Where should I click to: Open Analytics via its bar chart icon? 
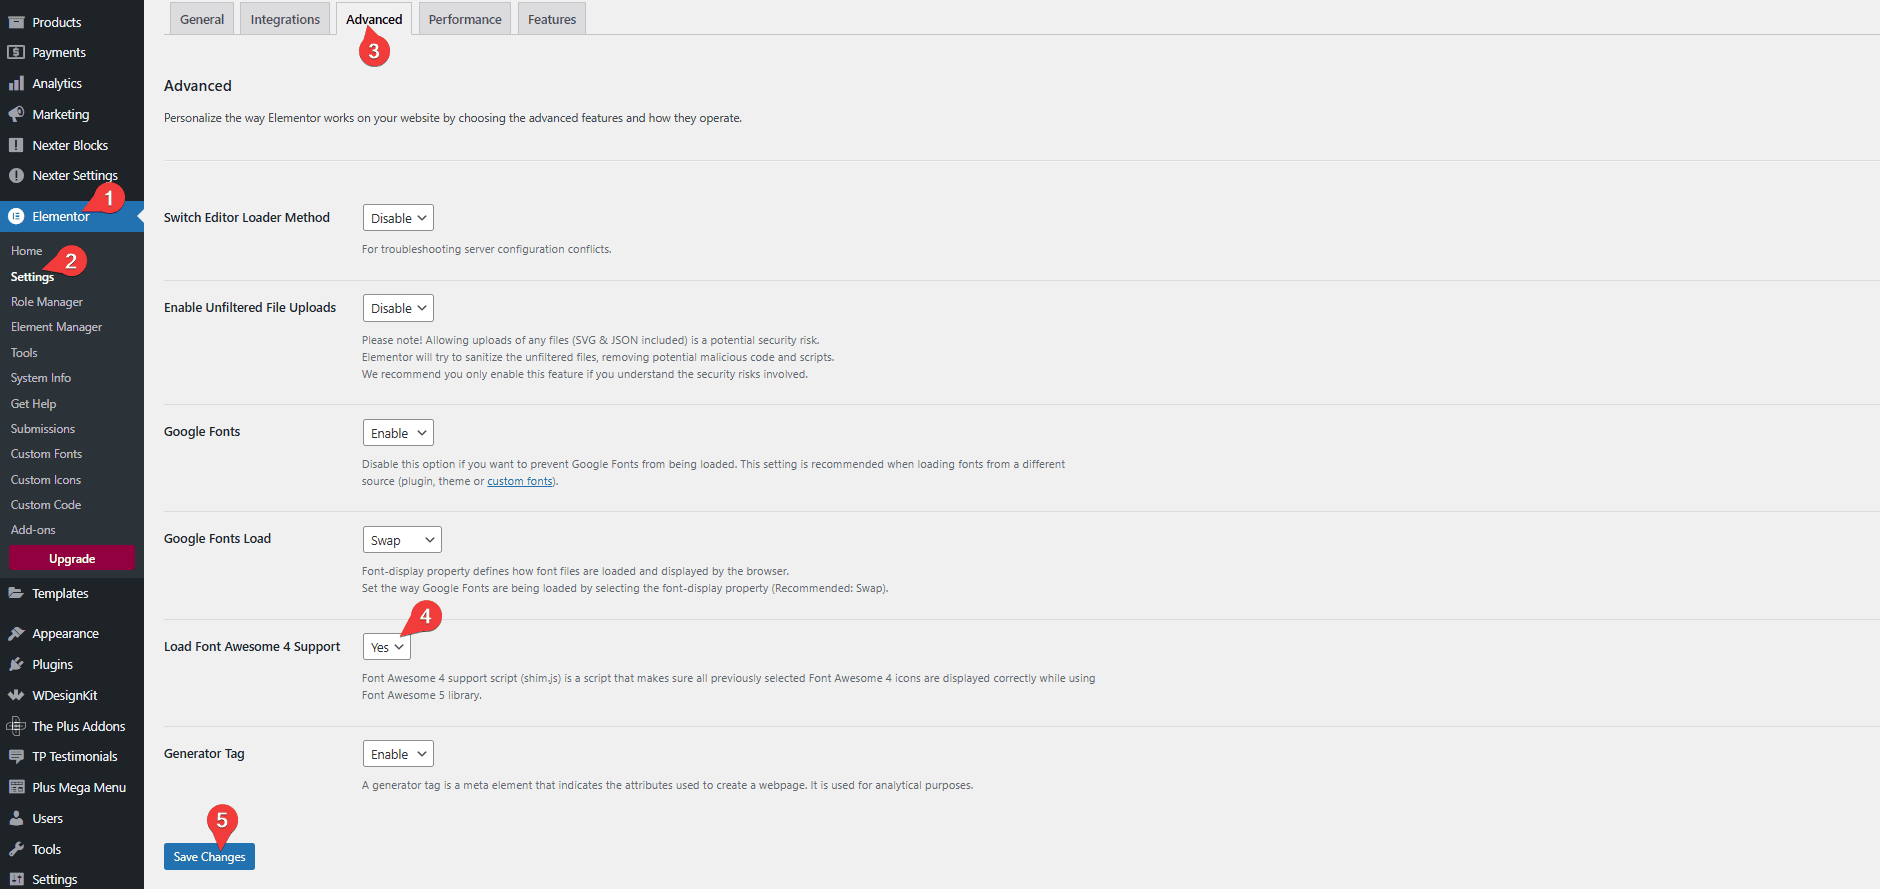16,84
